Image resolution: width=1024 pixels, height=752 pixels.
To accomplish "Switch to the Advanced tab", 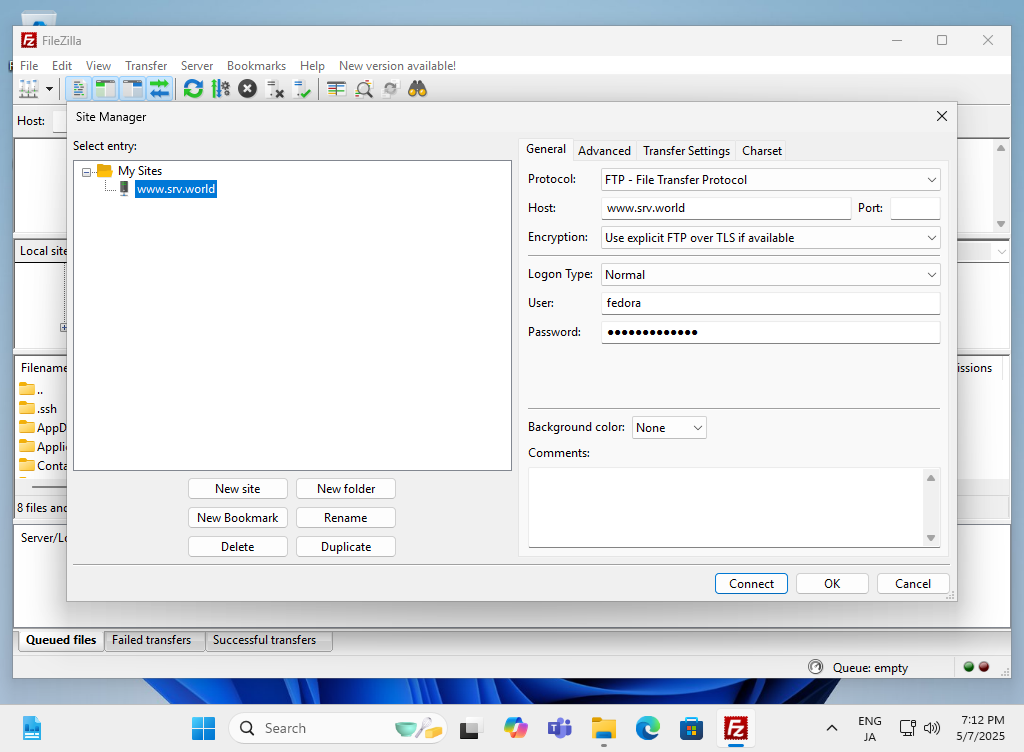I will [x=604, y=151].
